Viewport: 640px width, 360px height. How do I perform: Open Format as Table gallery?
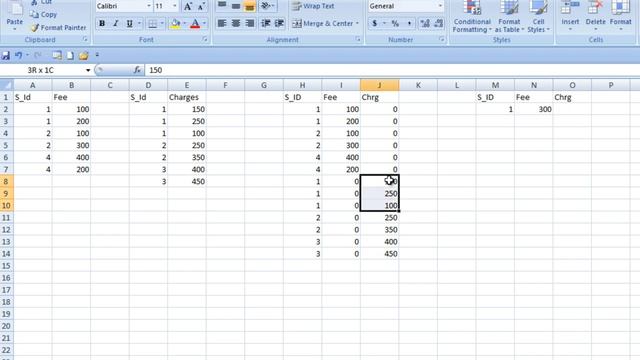509,17
